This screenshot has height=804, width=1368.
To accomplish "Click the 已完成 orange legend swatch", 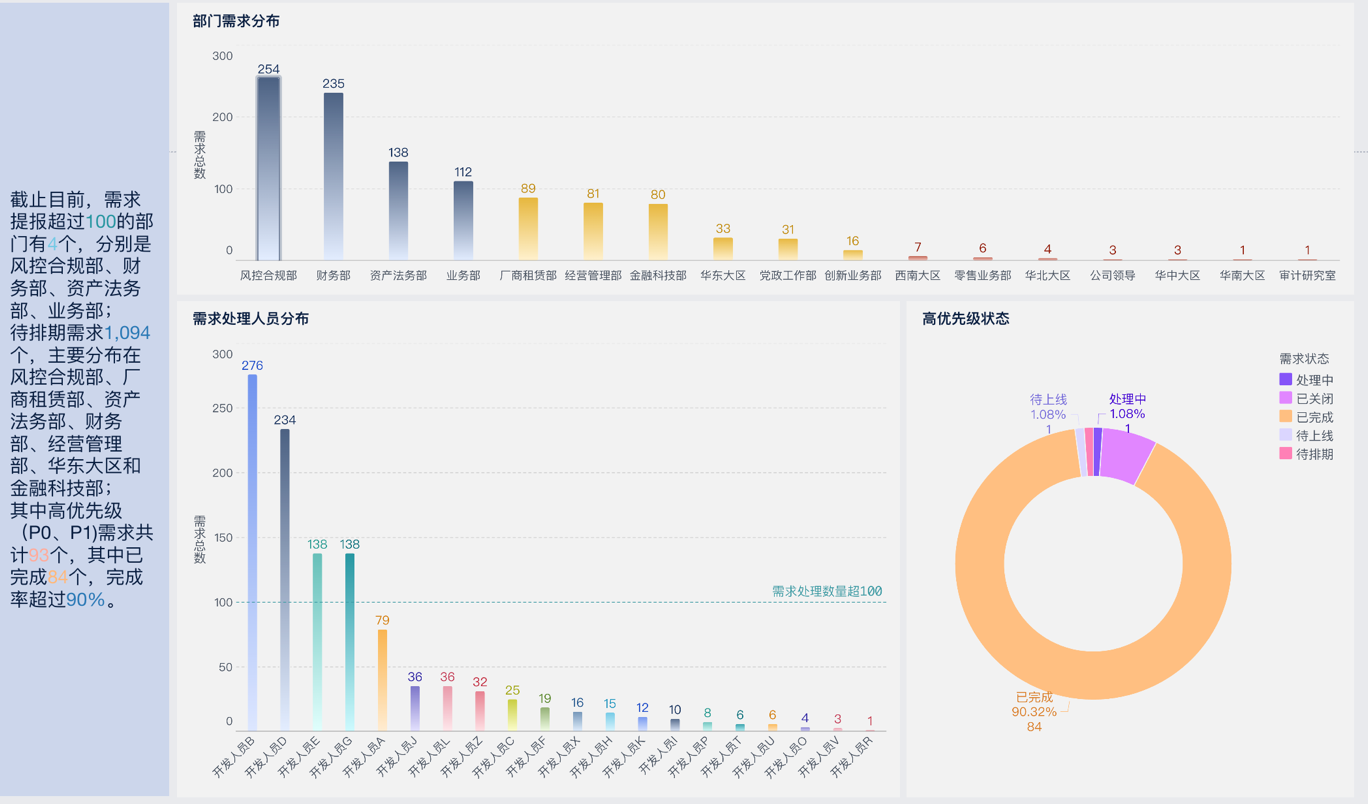I will click(x=1286, y=417).
